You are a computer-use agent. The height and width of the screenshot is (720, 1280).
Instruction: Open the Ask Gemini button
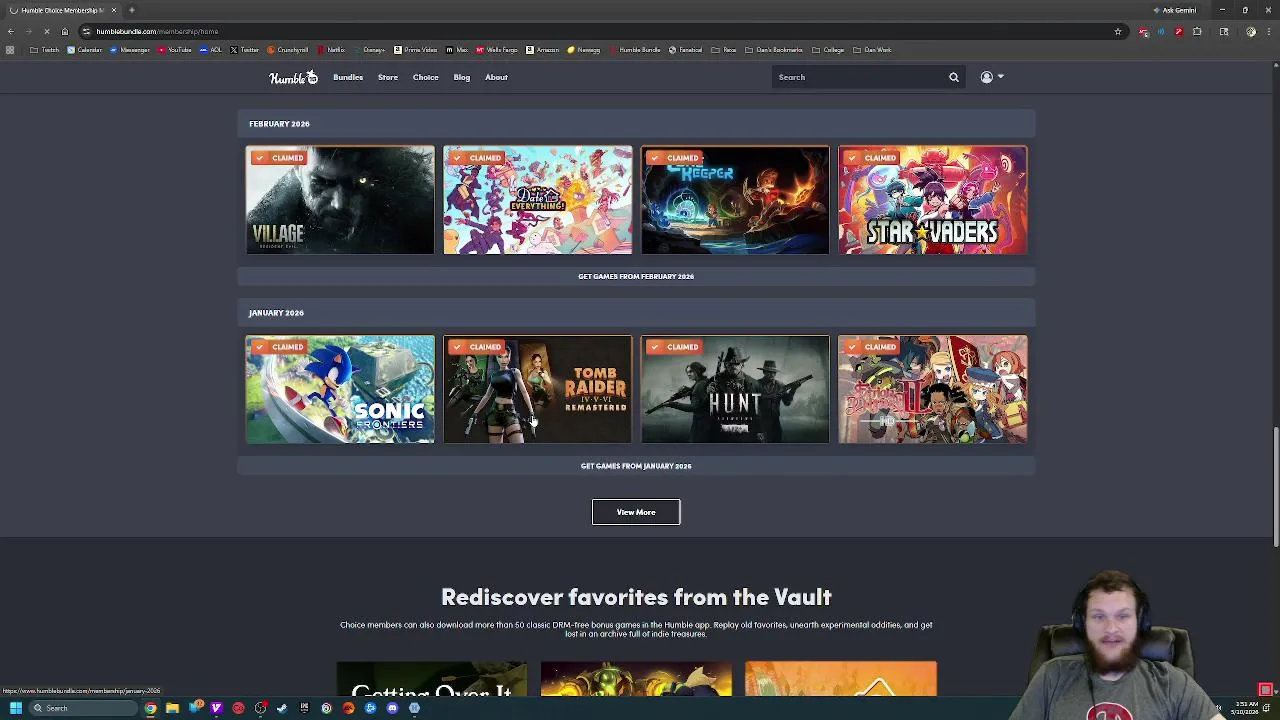click(x=1174, y=10)
